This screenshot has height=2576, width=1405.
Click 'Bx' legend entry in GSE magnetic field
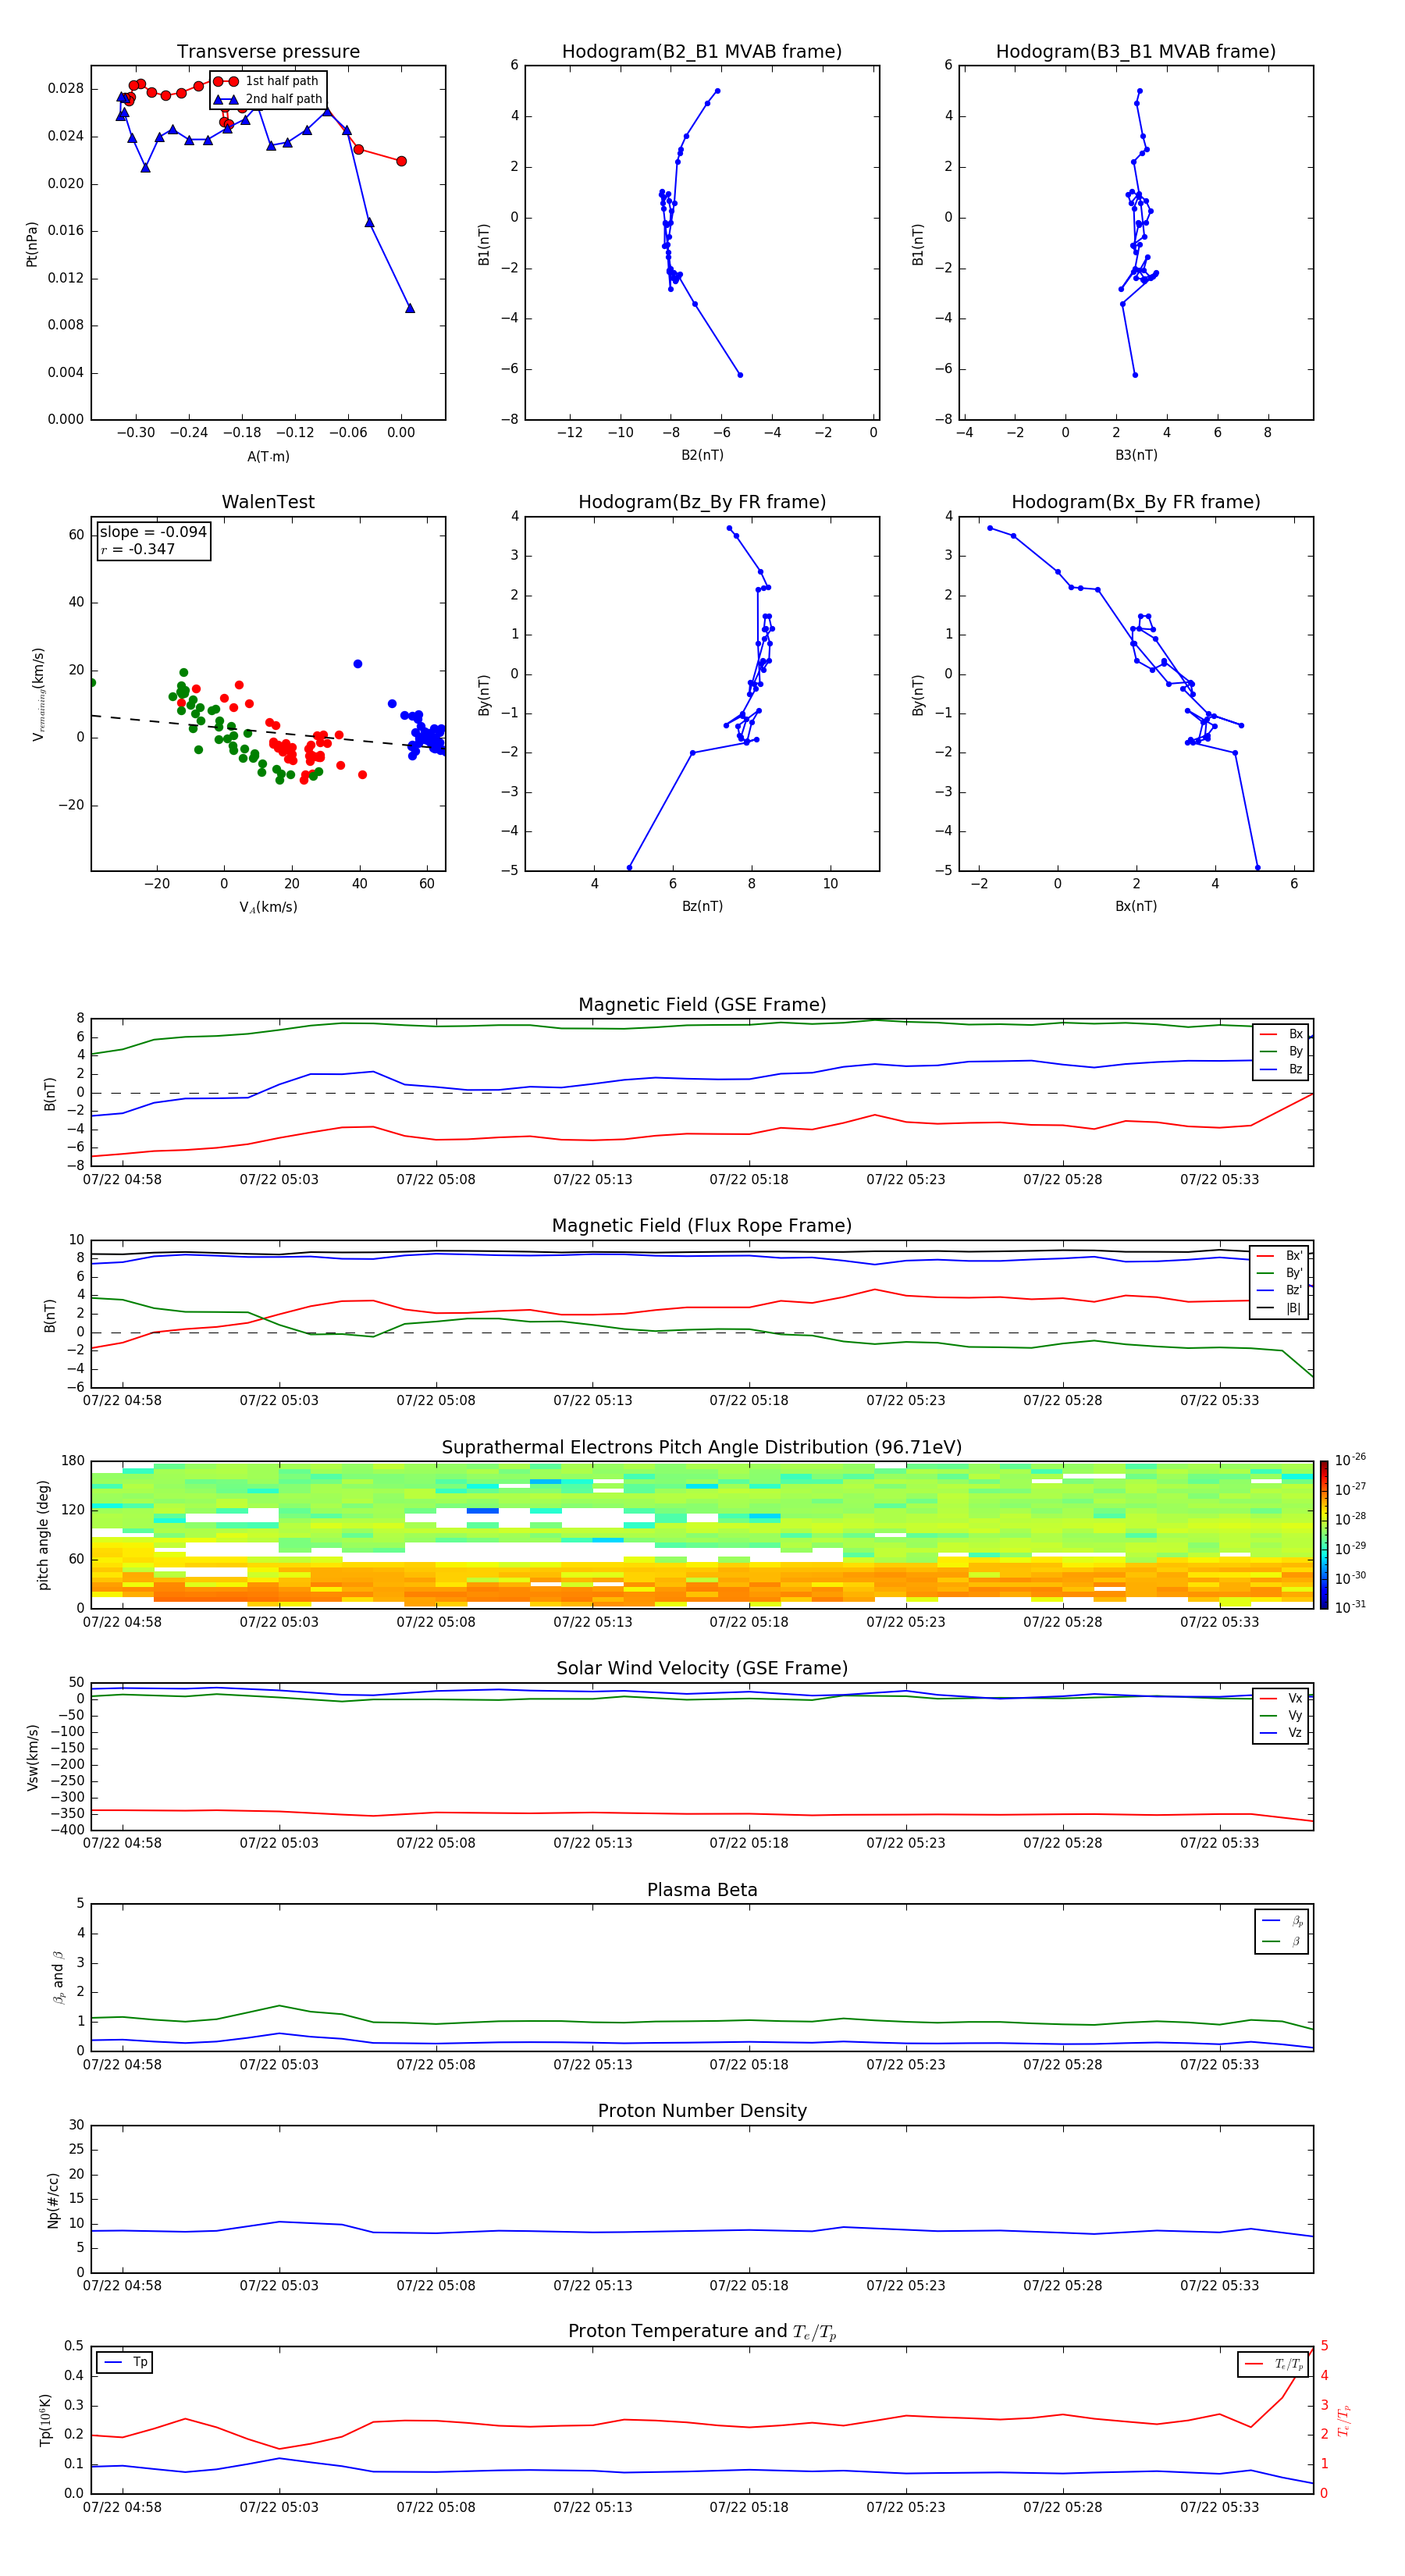[1281, 1034]
